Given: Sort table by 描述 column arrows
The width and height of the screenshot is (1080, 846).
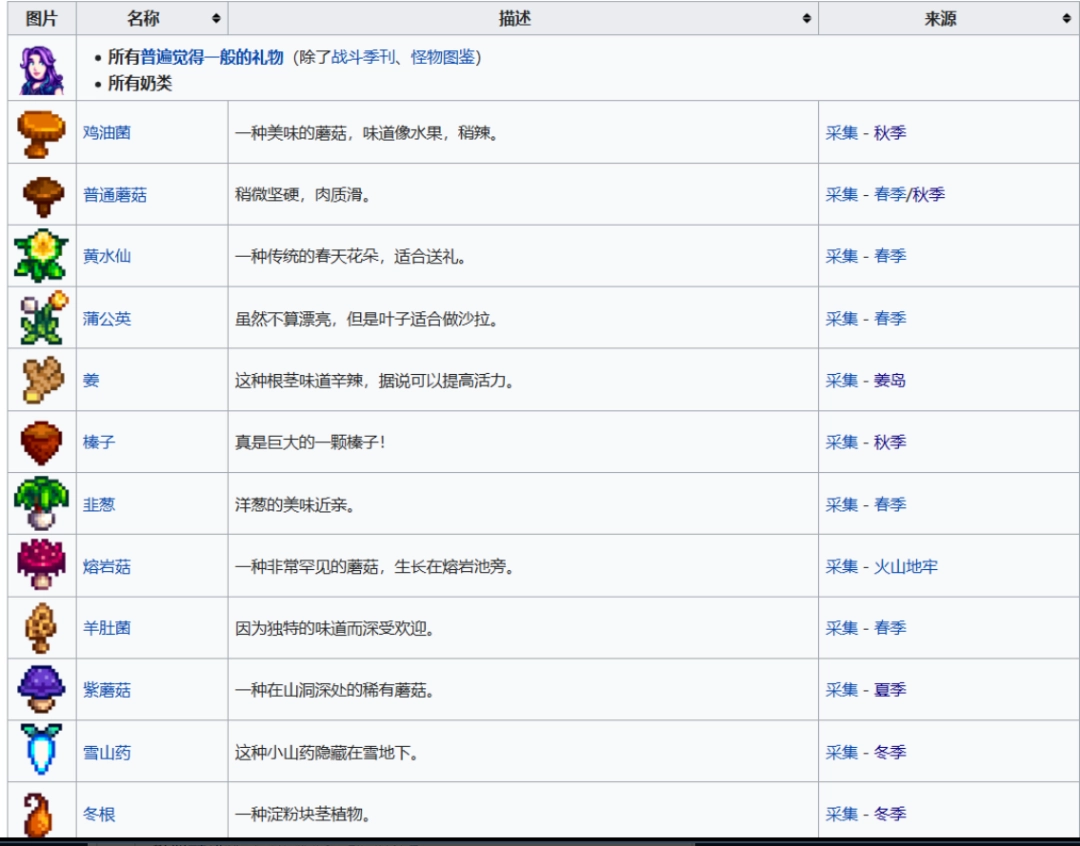Looking at the screenshot, I should point(807,19).
